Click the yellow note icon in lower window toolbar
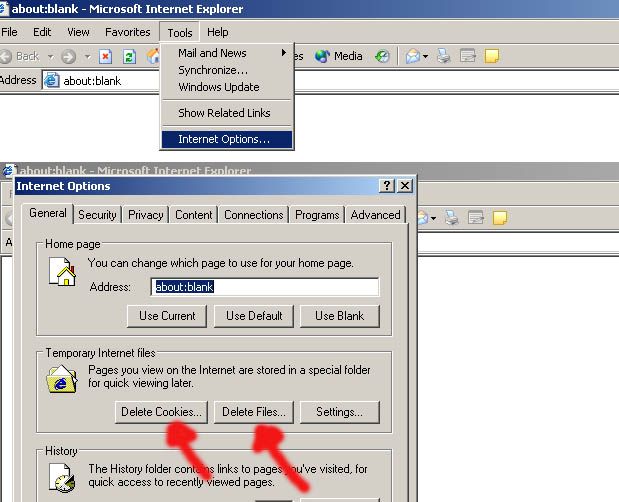 pos(500,218)
